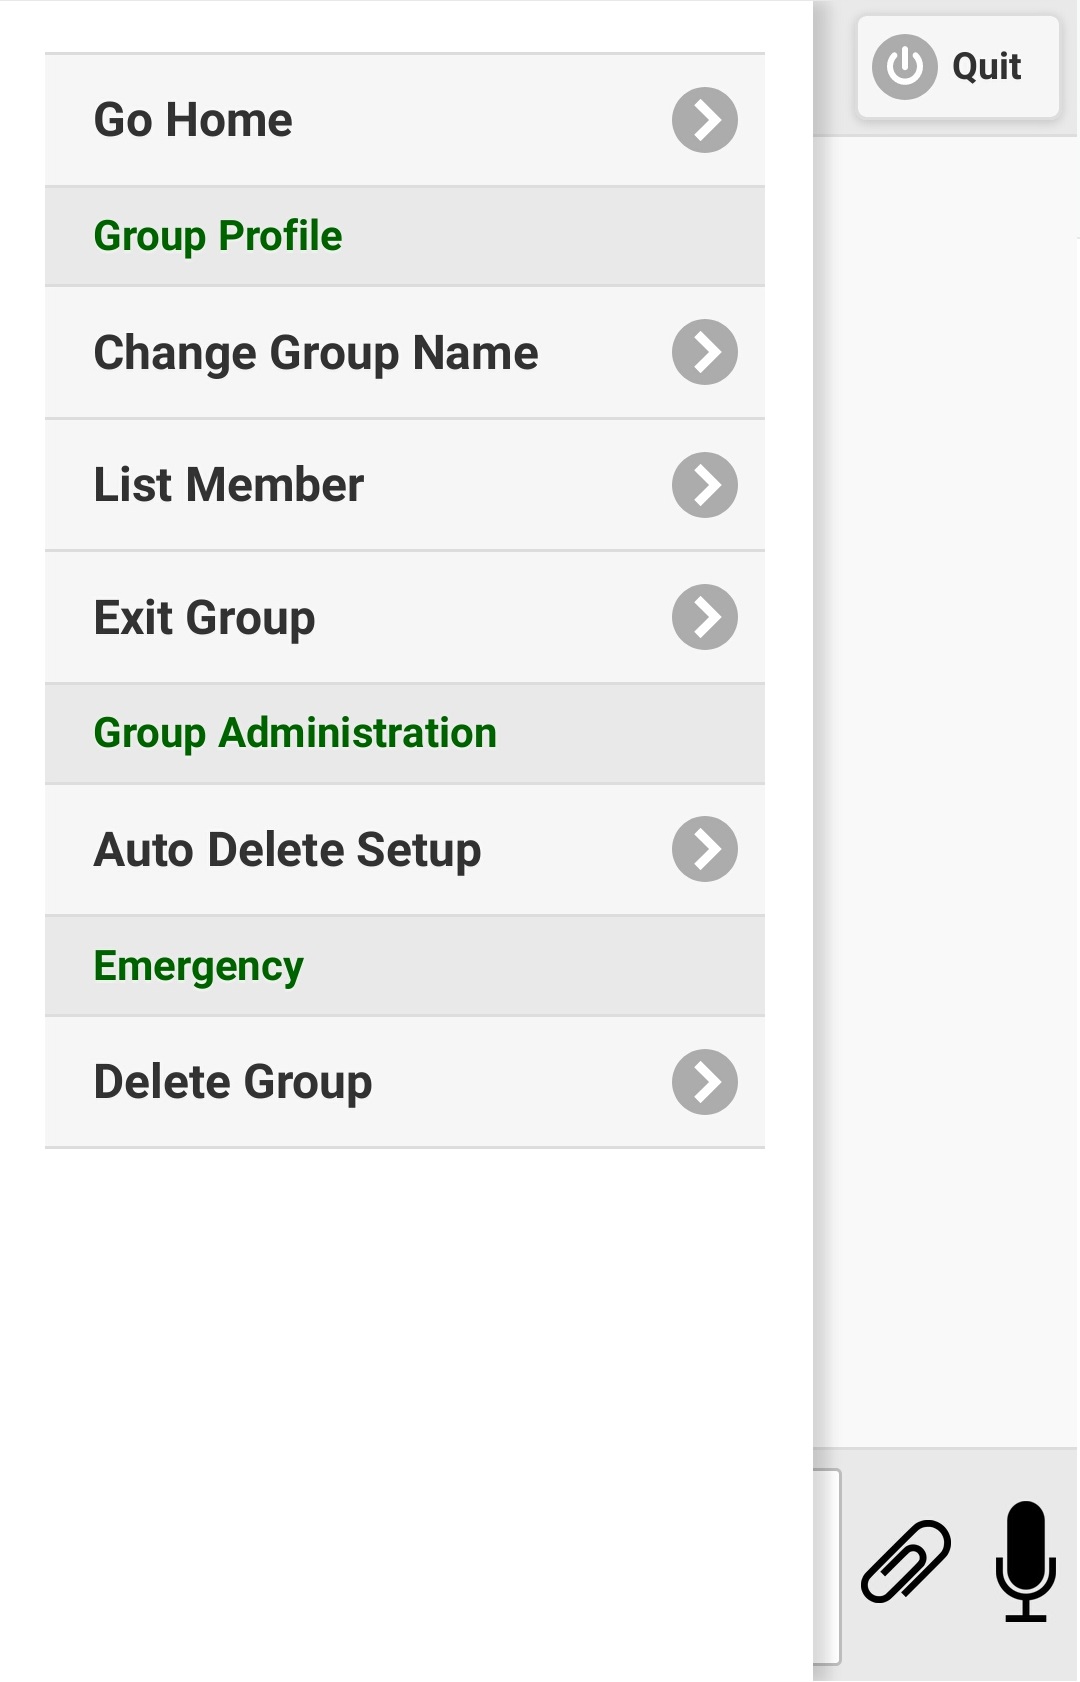Click the Go Home arrow icon
The image size is (1080, 1682).
point(704,120)
